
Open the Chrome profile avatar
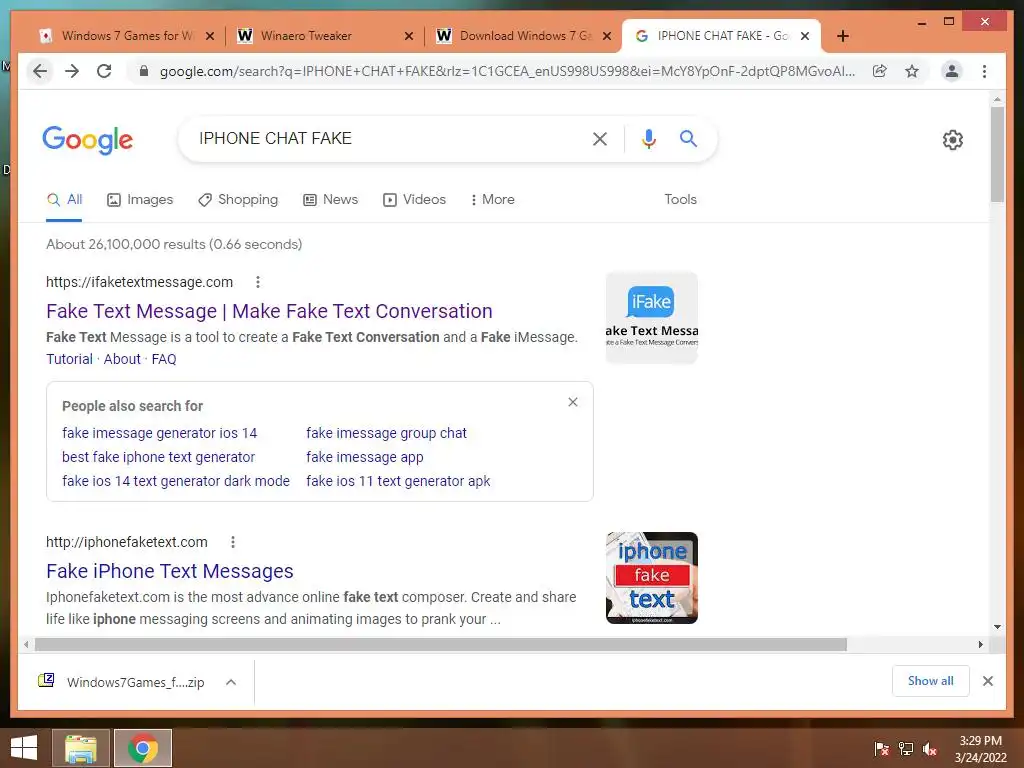tap(952, 71)
